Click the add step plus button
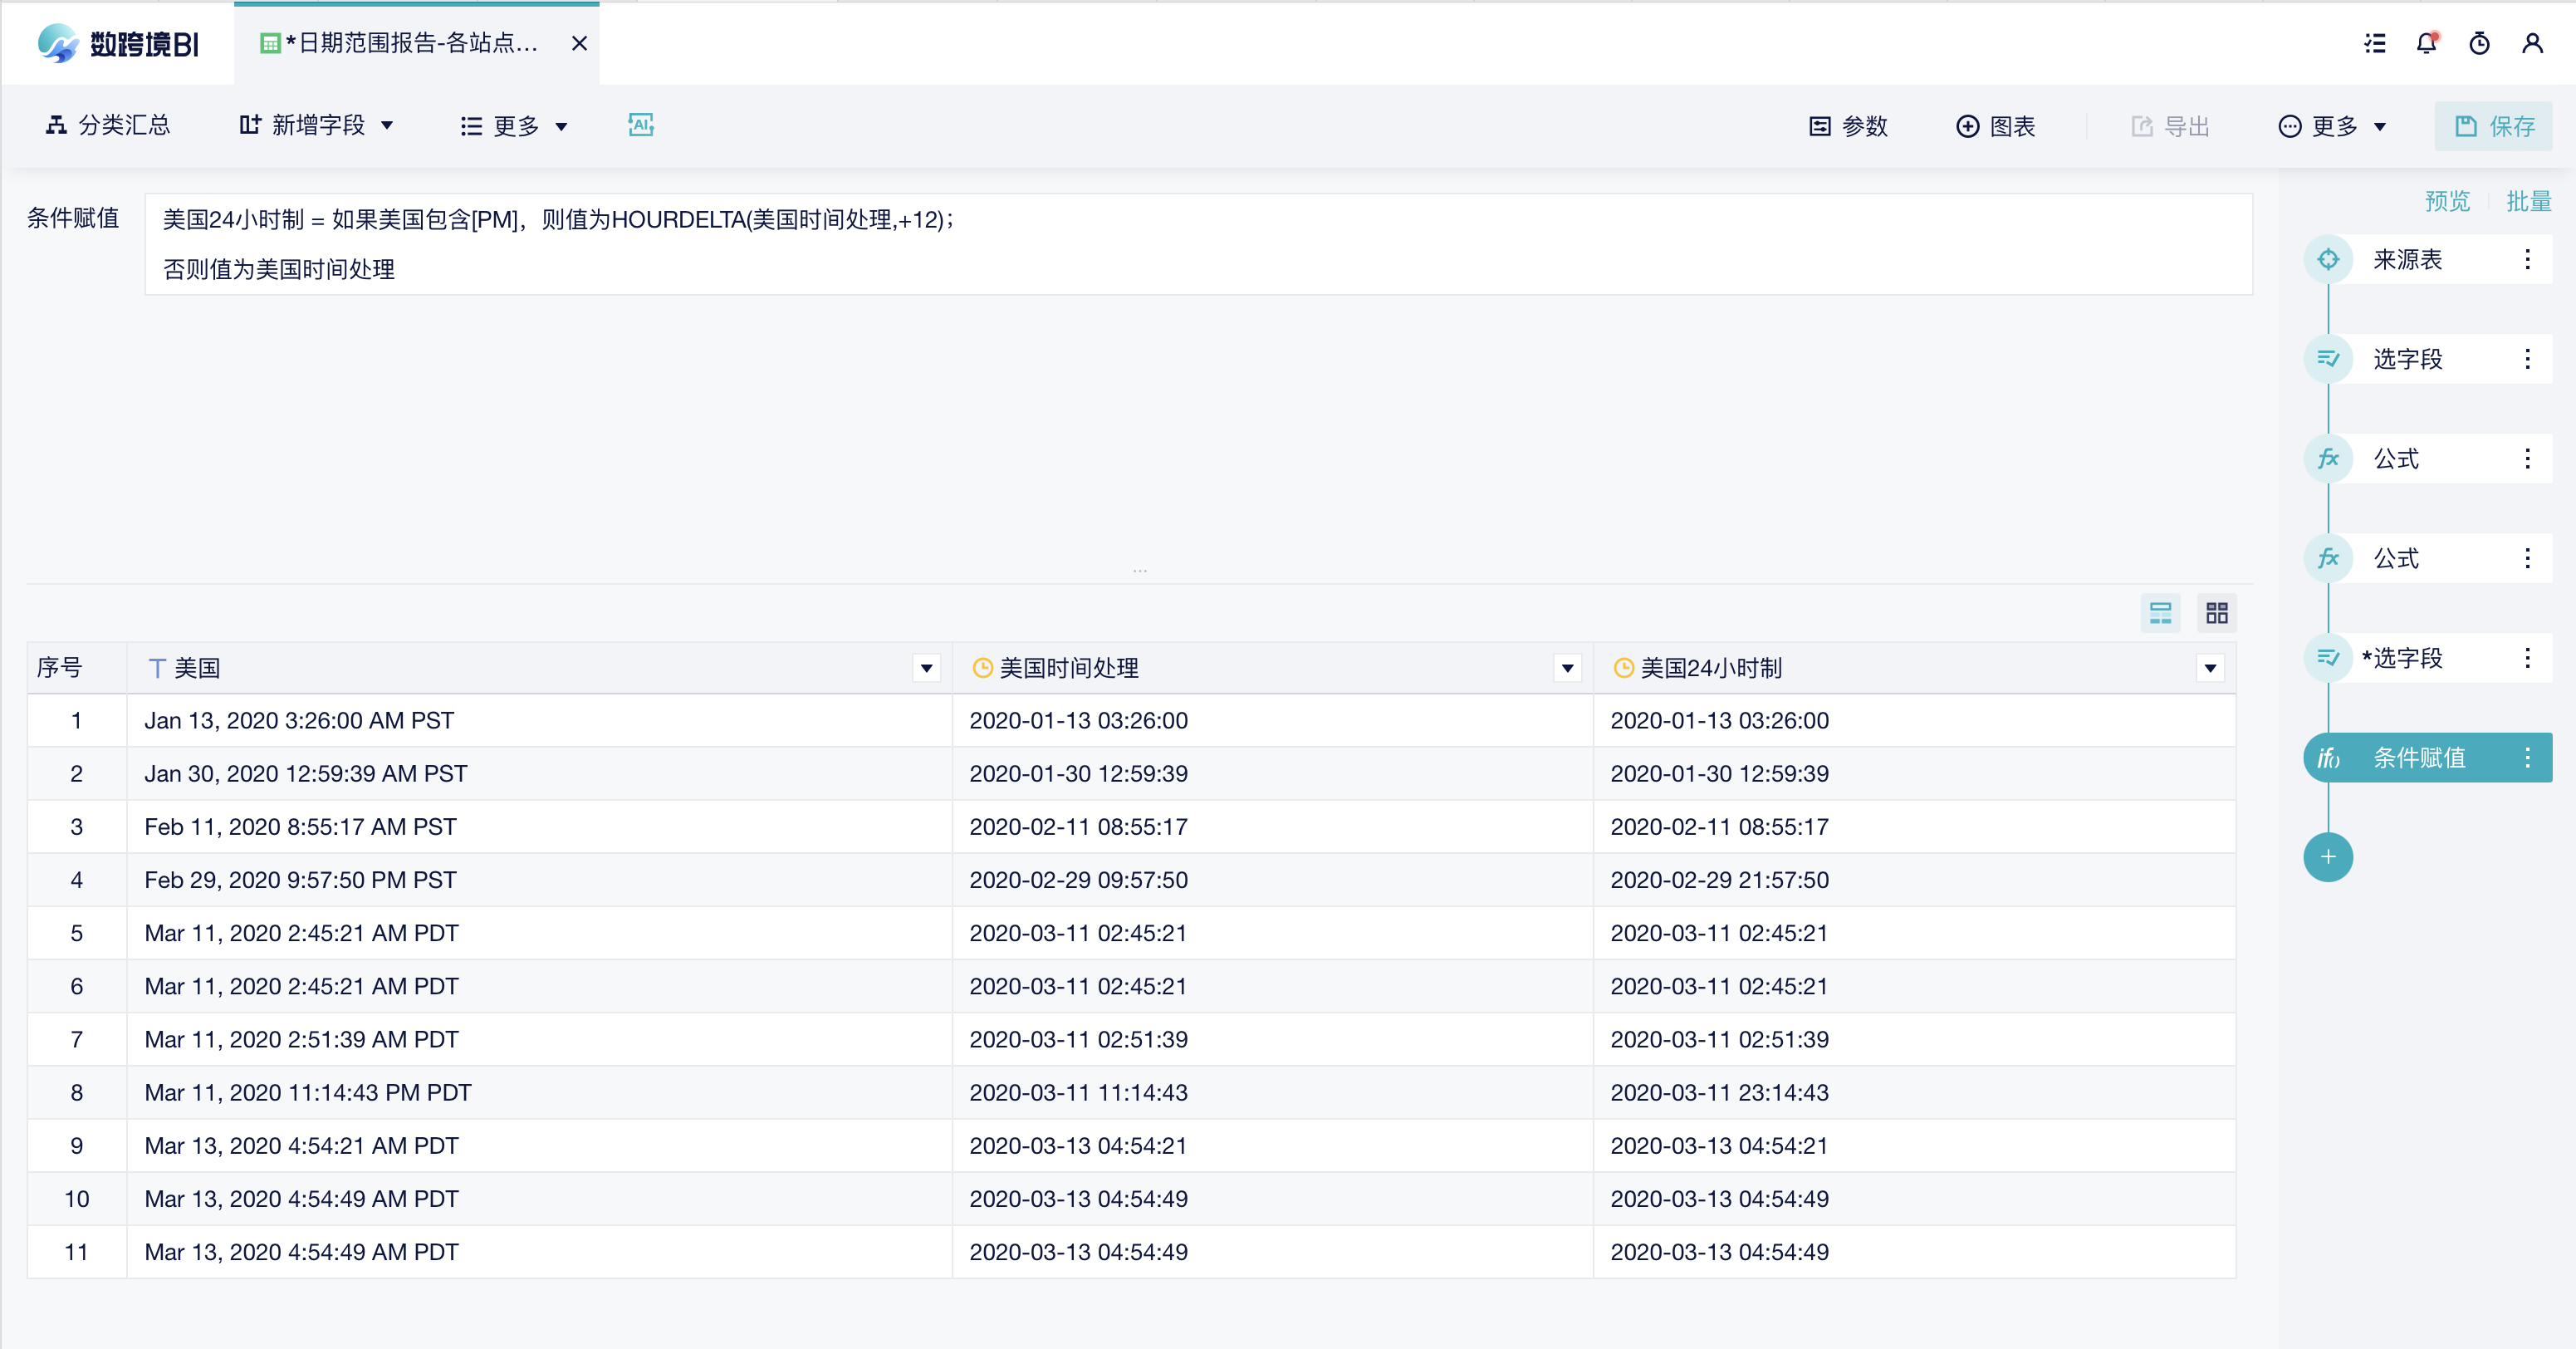 pos(2327,857)
